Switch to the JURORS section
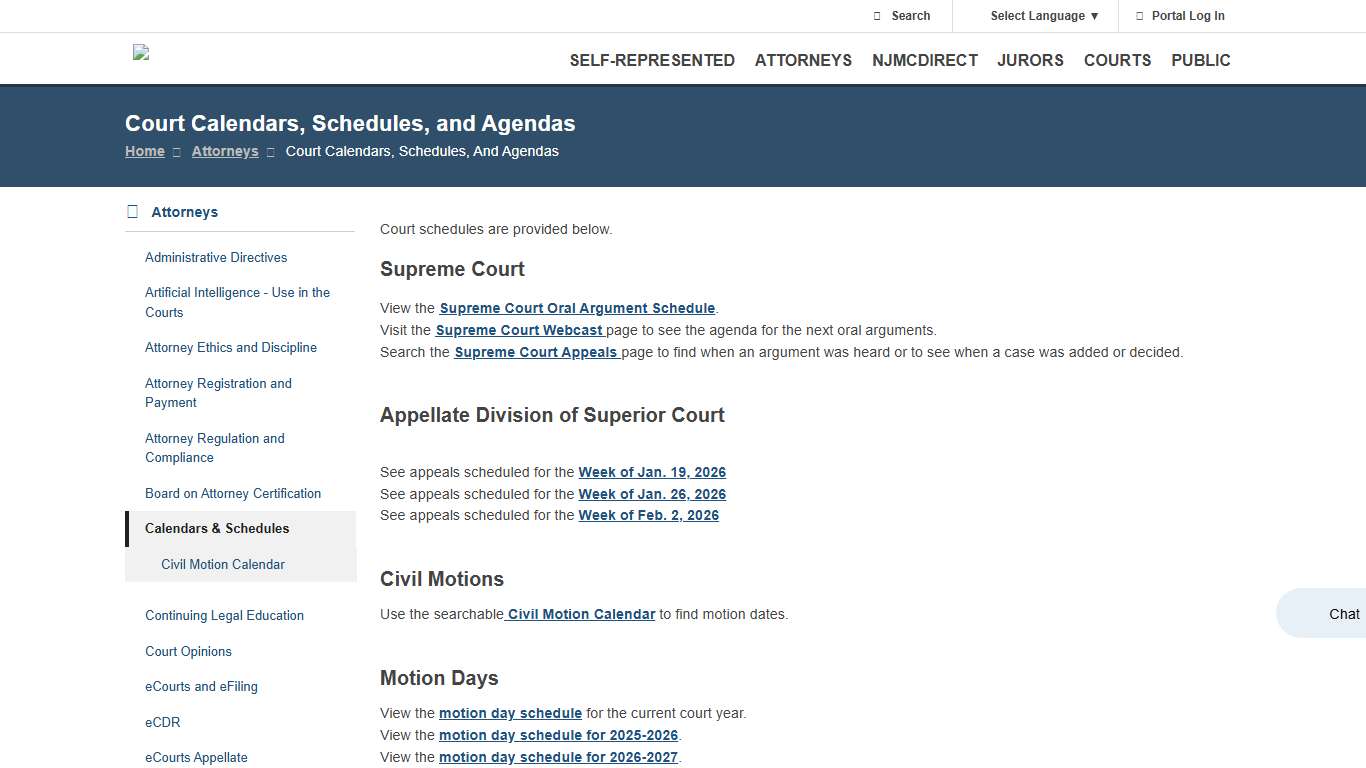This screenshot has height=768, width=1366. [1030, 60]
